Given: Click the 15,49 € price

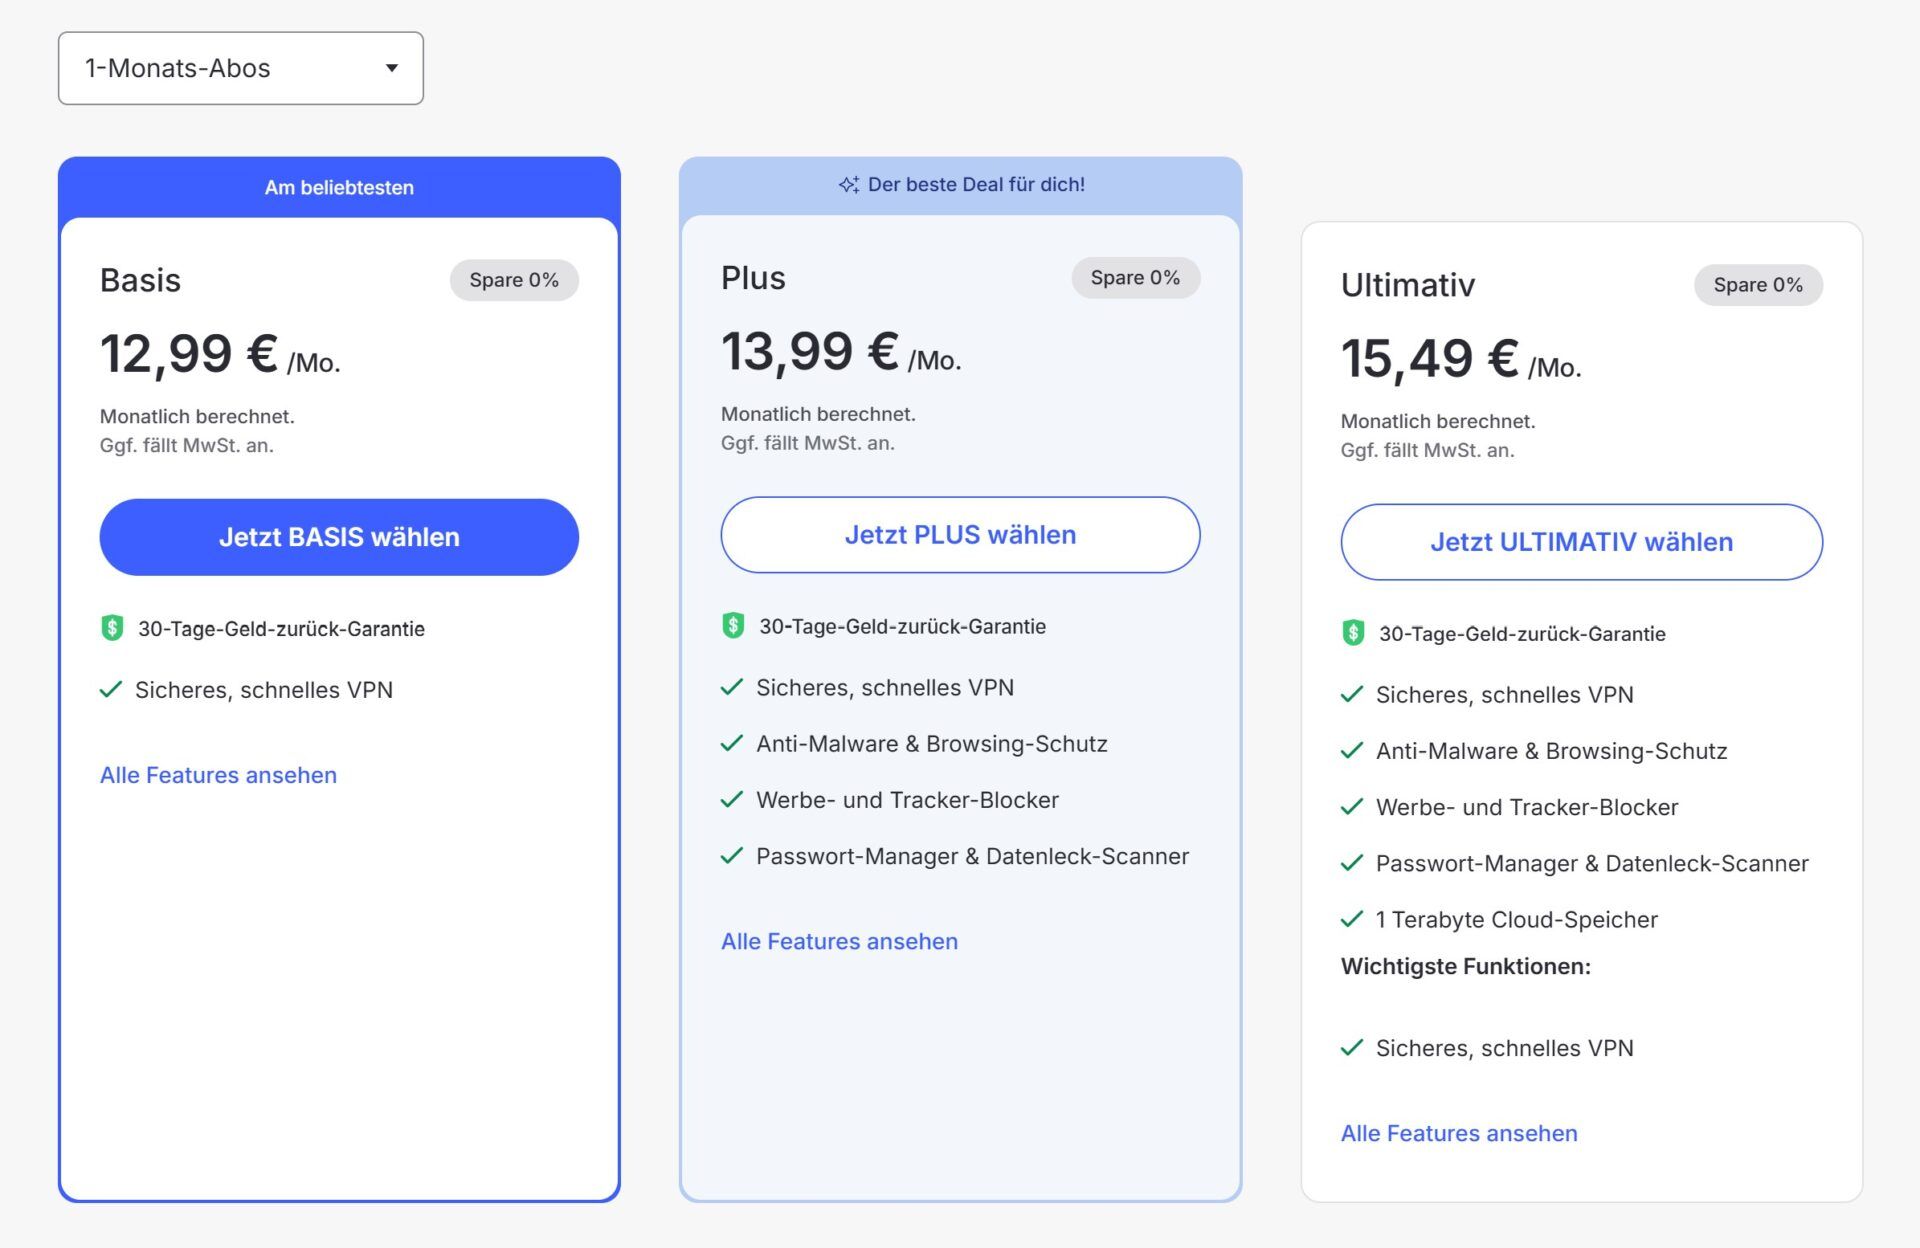Looking at the screenshot, I should click(x=1430, y=359).
